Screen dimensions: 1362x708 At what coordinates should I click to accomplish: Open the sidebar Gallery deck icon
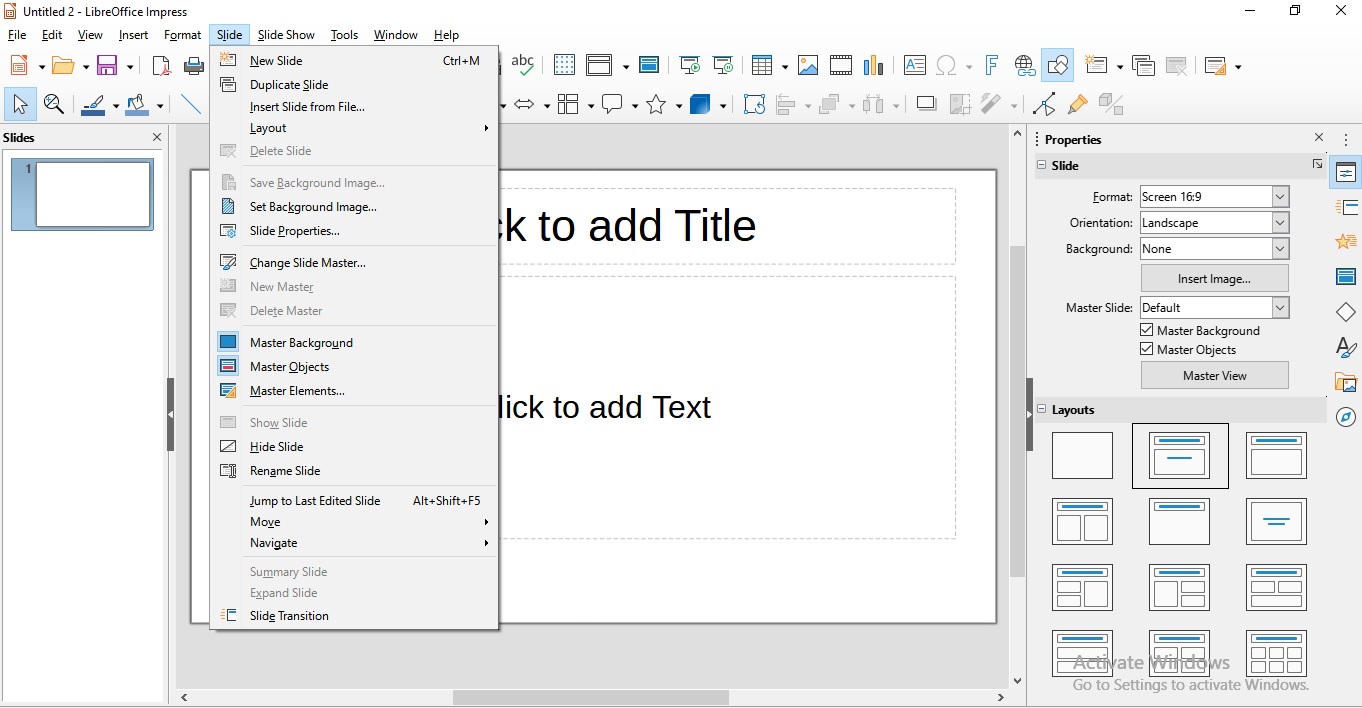[1346, 382]
